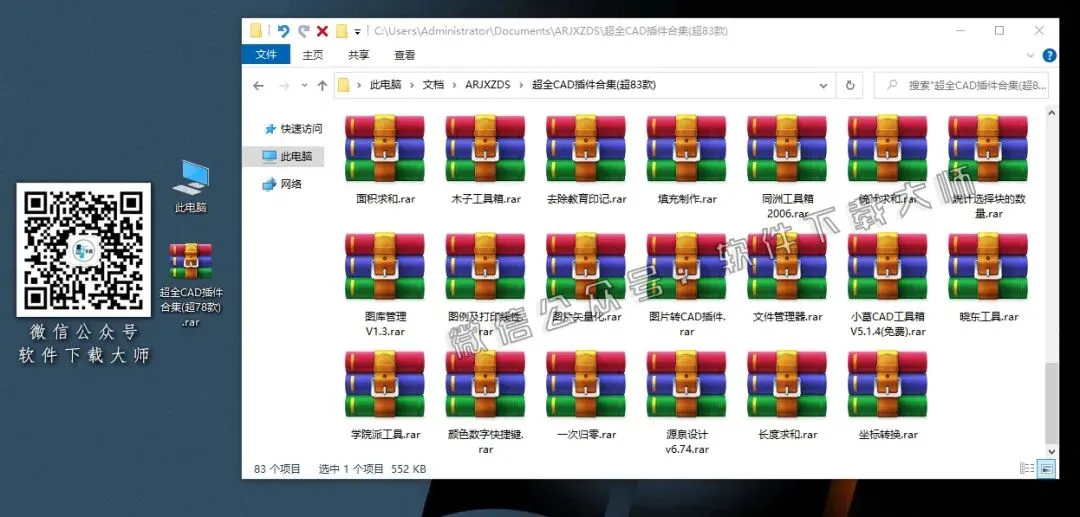This screenshot has height=517, width=1080.
Task: Click the redo icon in title bar
Action: tap(303, 31)
